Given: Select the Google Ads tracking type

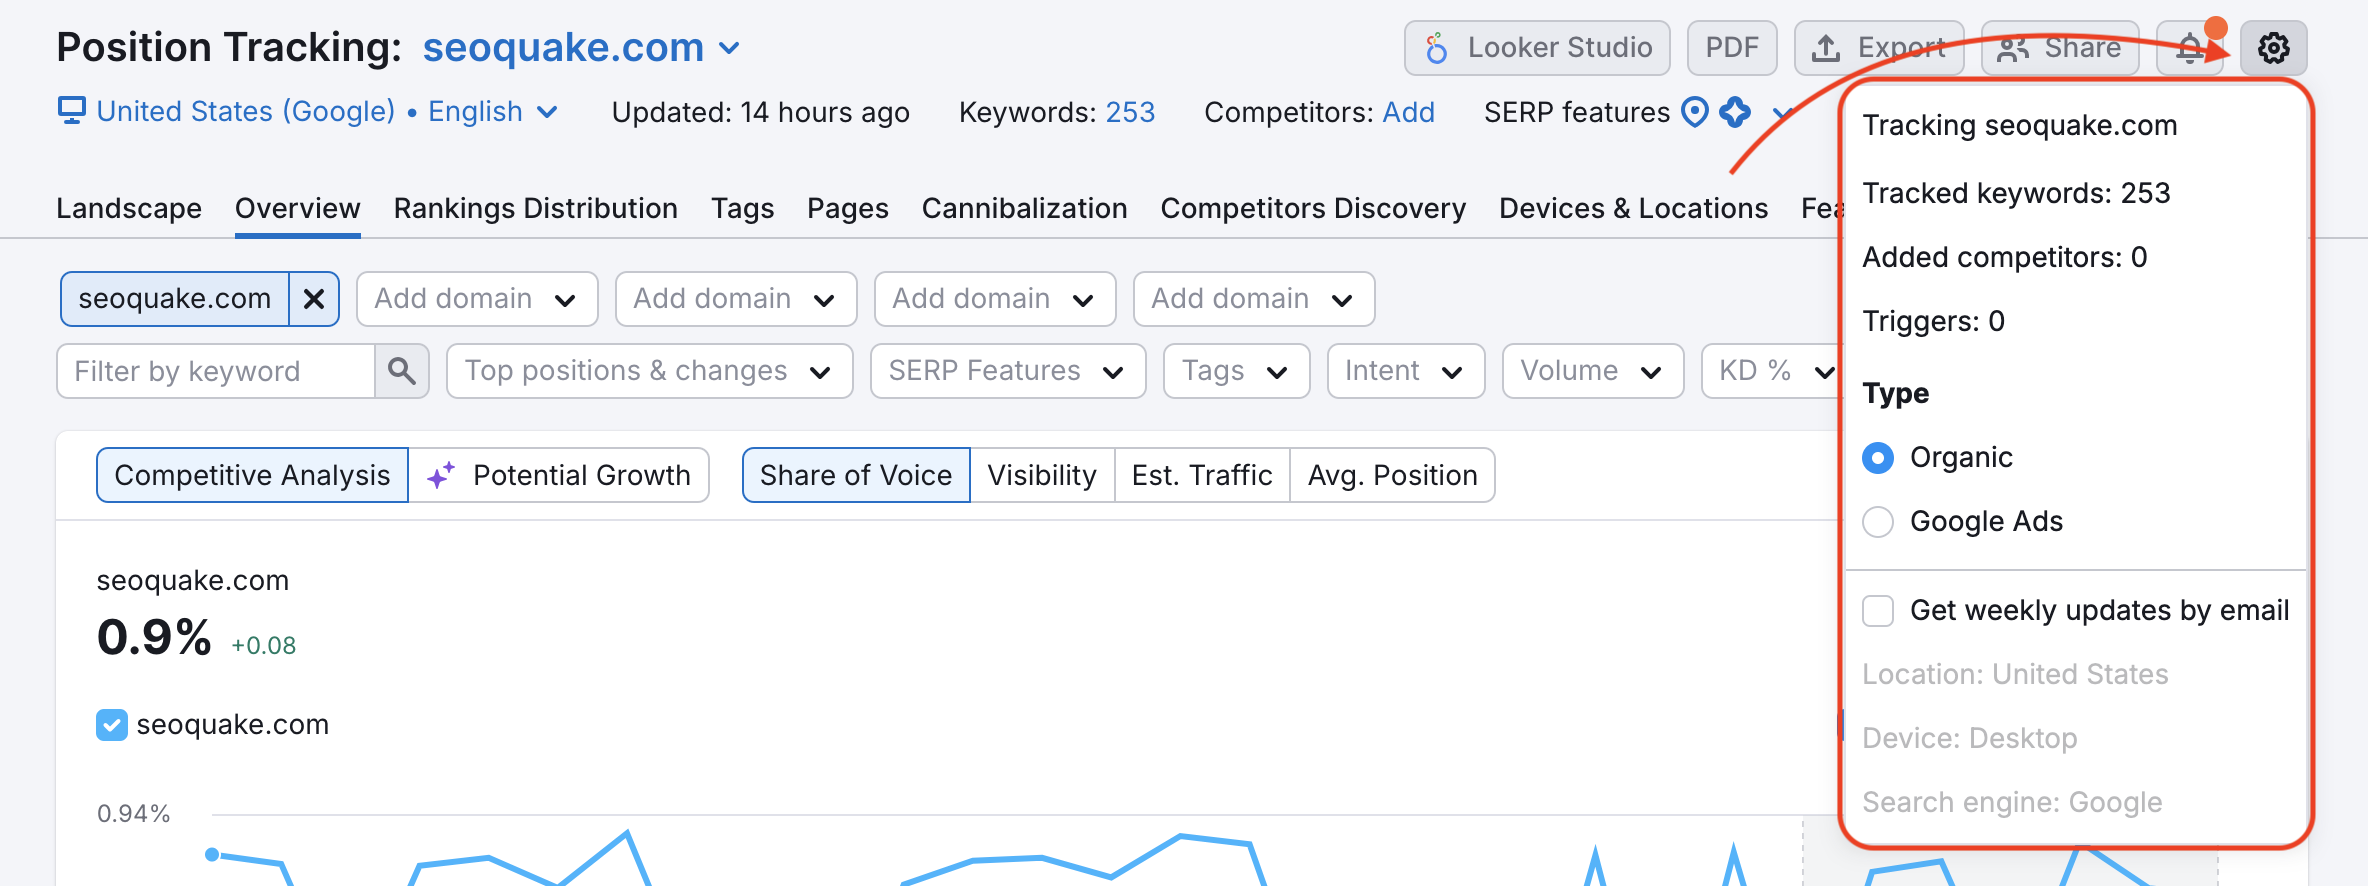Looking at the screenshot, I should coord(1878,522).
